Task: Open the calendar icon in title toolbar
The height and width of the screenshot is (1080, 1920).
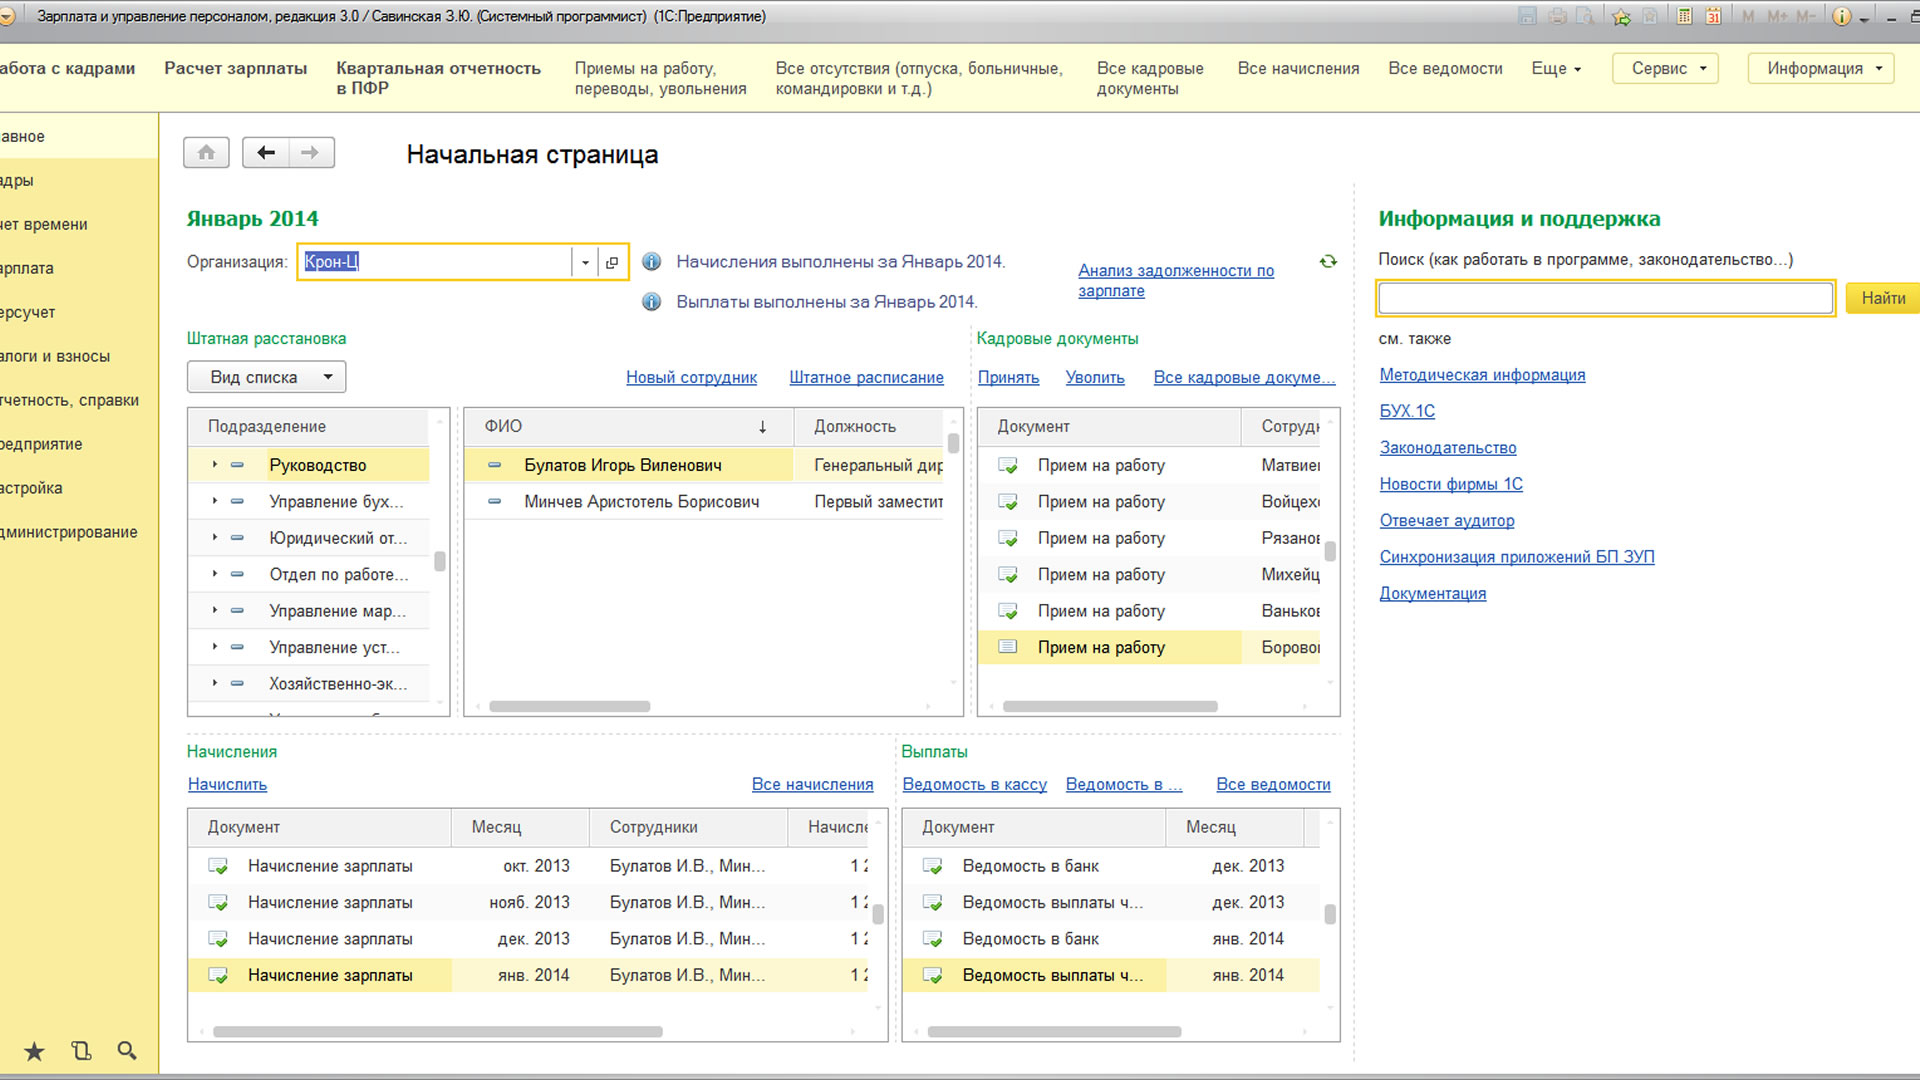Action: point(1714,16)
